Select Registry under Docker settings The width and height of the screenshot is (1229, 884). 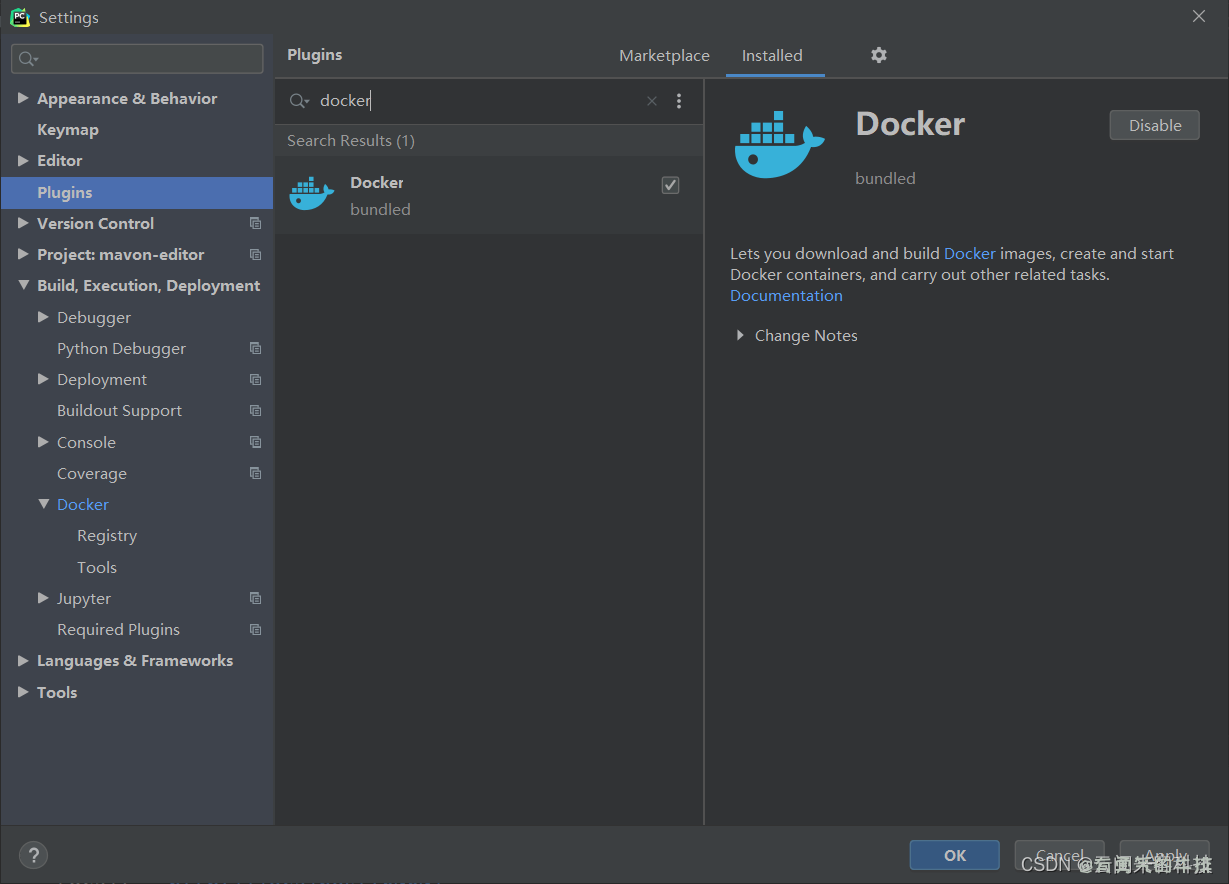click(x=107, y=536)
